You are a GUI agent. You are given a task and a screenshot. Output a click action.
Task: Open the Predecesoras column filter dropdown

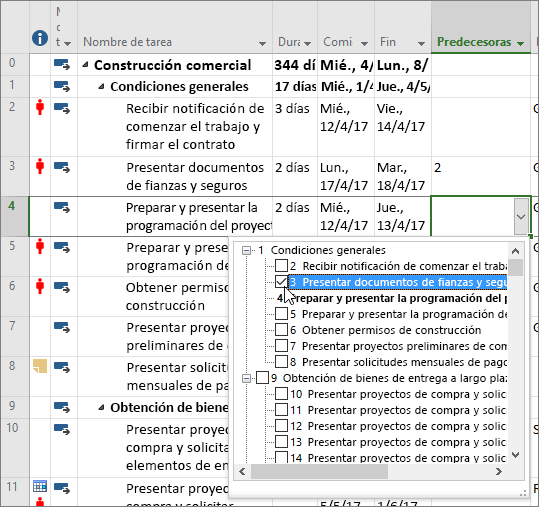tap(520, 43)
